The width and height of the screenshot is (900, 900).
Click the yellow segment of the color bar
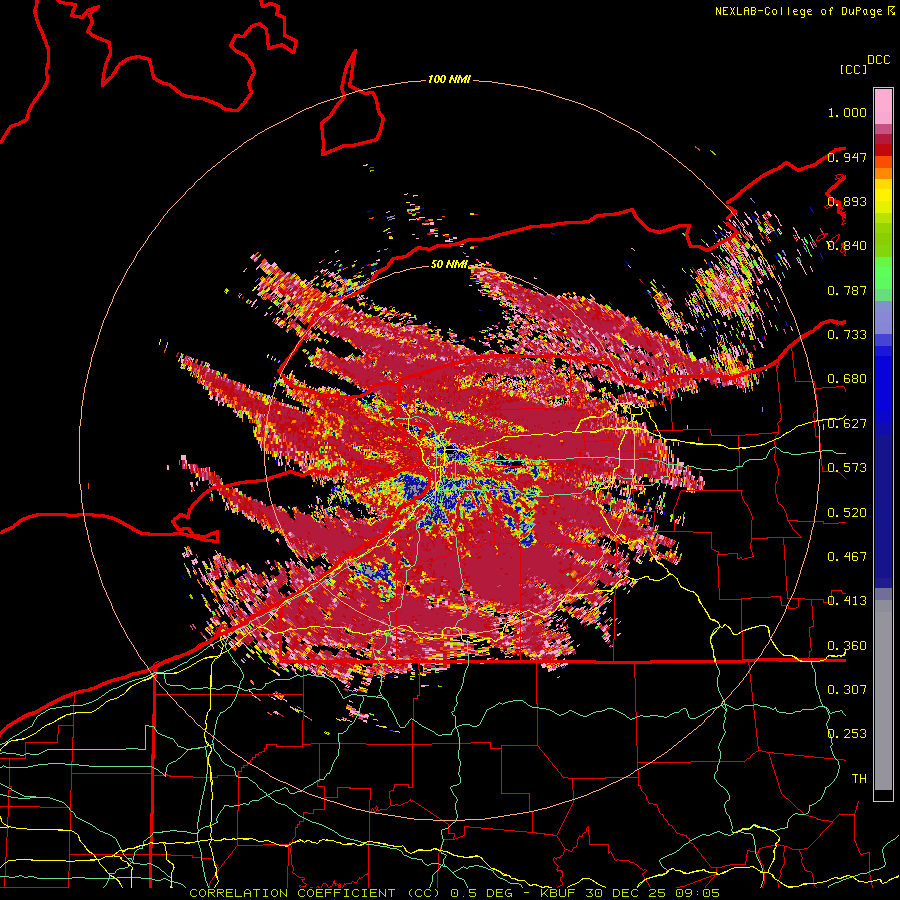coord(883,196)
